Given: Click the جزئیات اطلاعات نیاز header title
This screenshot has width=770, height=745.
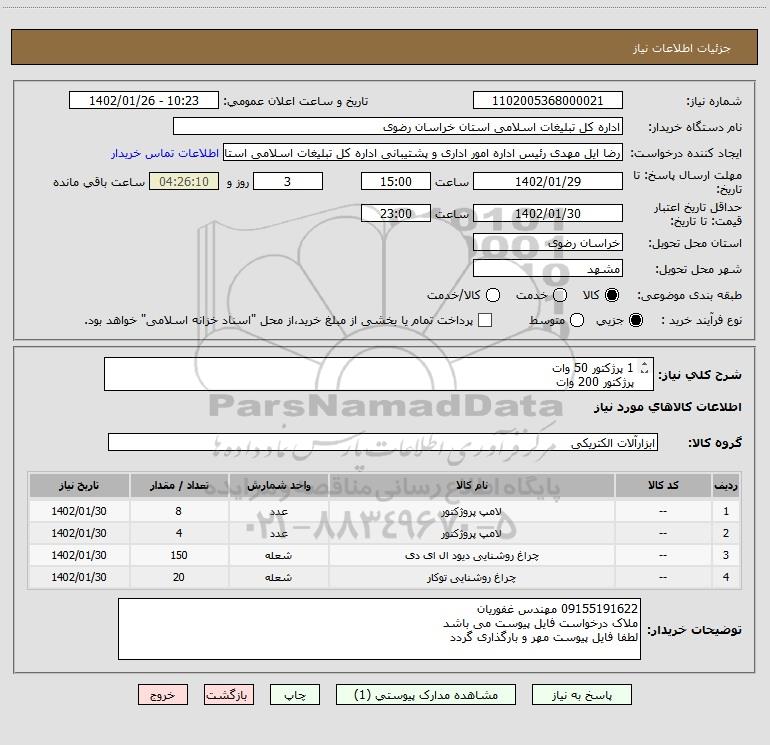Looking at the screenshot, I should pyautogui.click(x=682, y=48).
